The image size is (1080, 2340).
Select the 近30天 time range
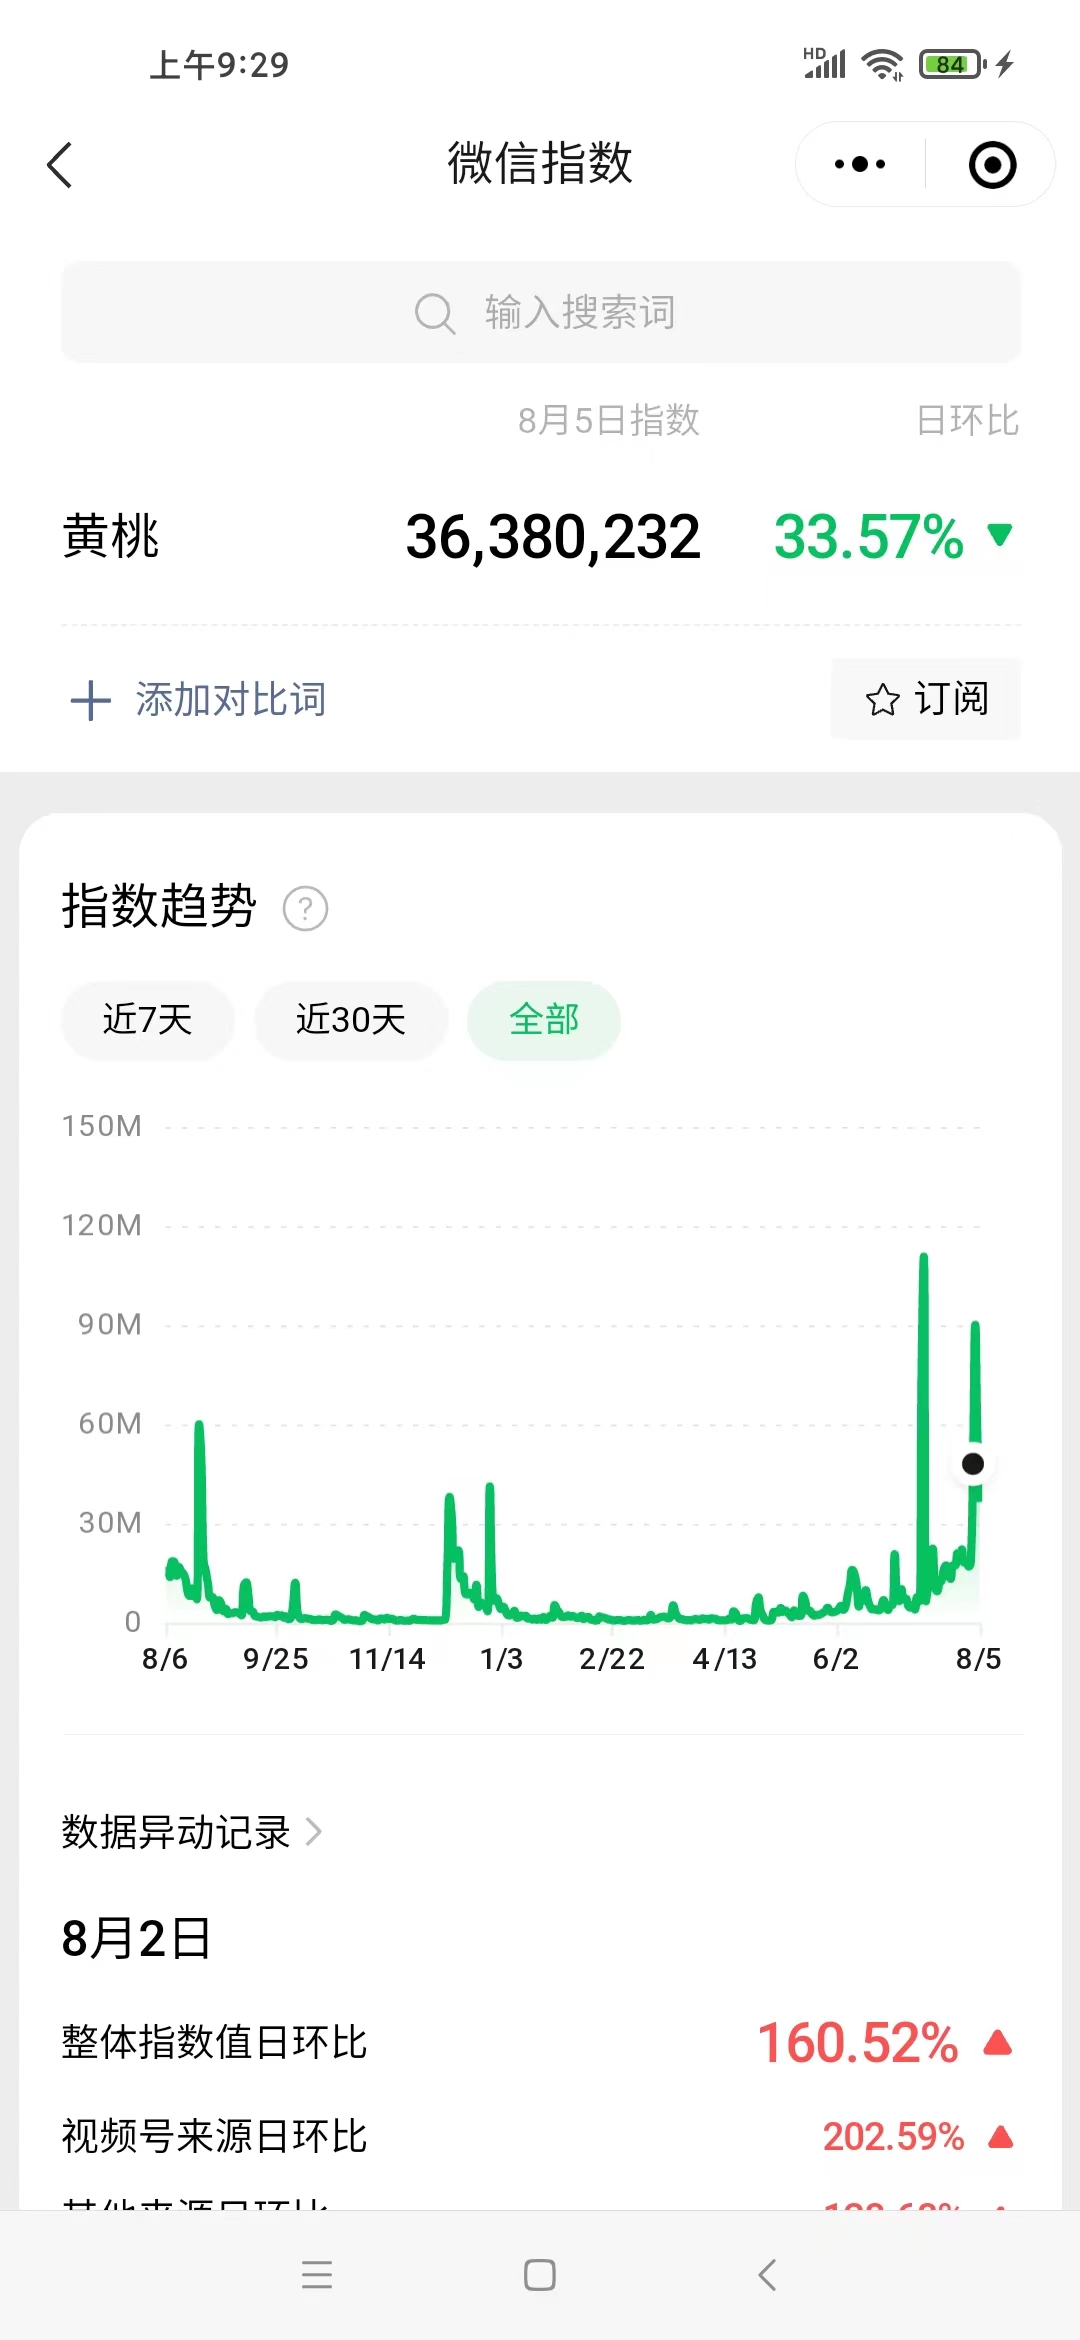pyautogui.click(x=350, y=1020)
